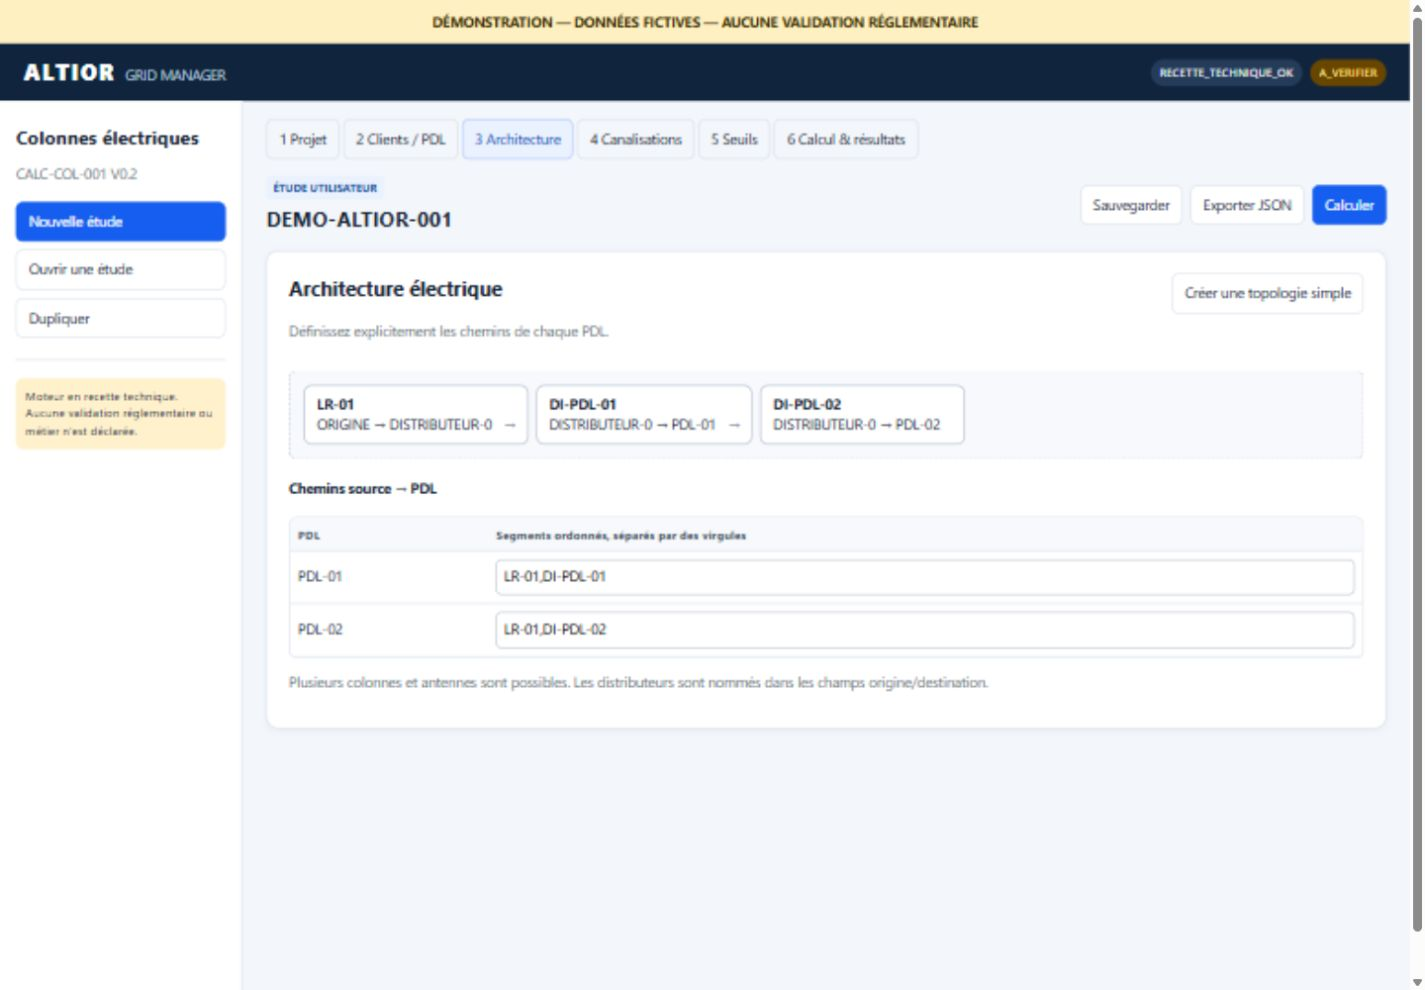Click Dupliquer in the sidebar

[120, 318]
